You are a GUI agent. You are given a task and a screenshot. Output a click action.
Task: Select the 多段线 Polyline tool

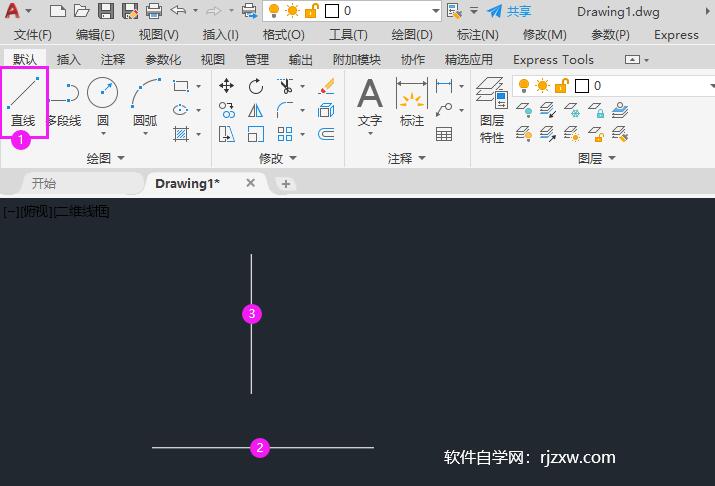(65, 101)
